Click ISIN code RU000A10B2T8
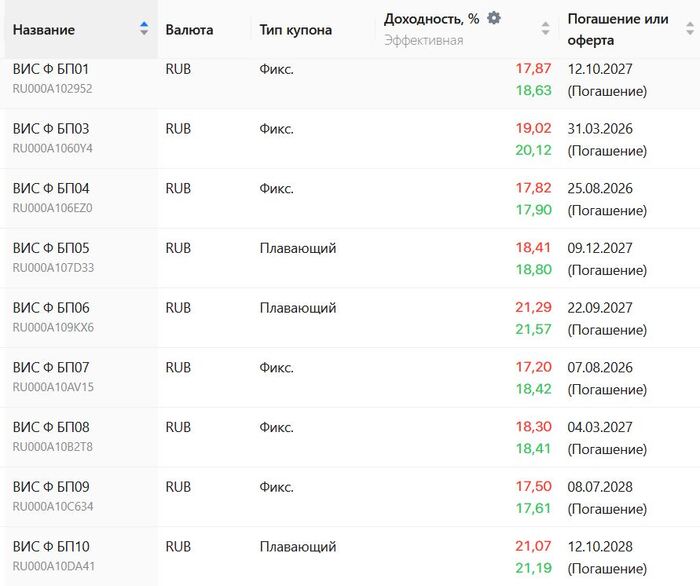The height and width of the screenshot is (586, 700). pos(53,447)
